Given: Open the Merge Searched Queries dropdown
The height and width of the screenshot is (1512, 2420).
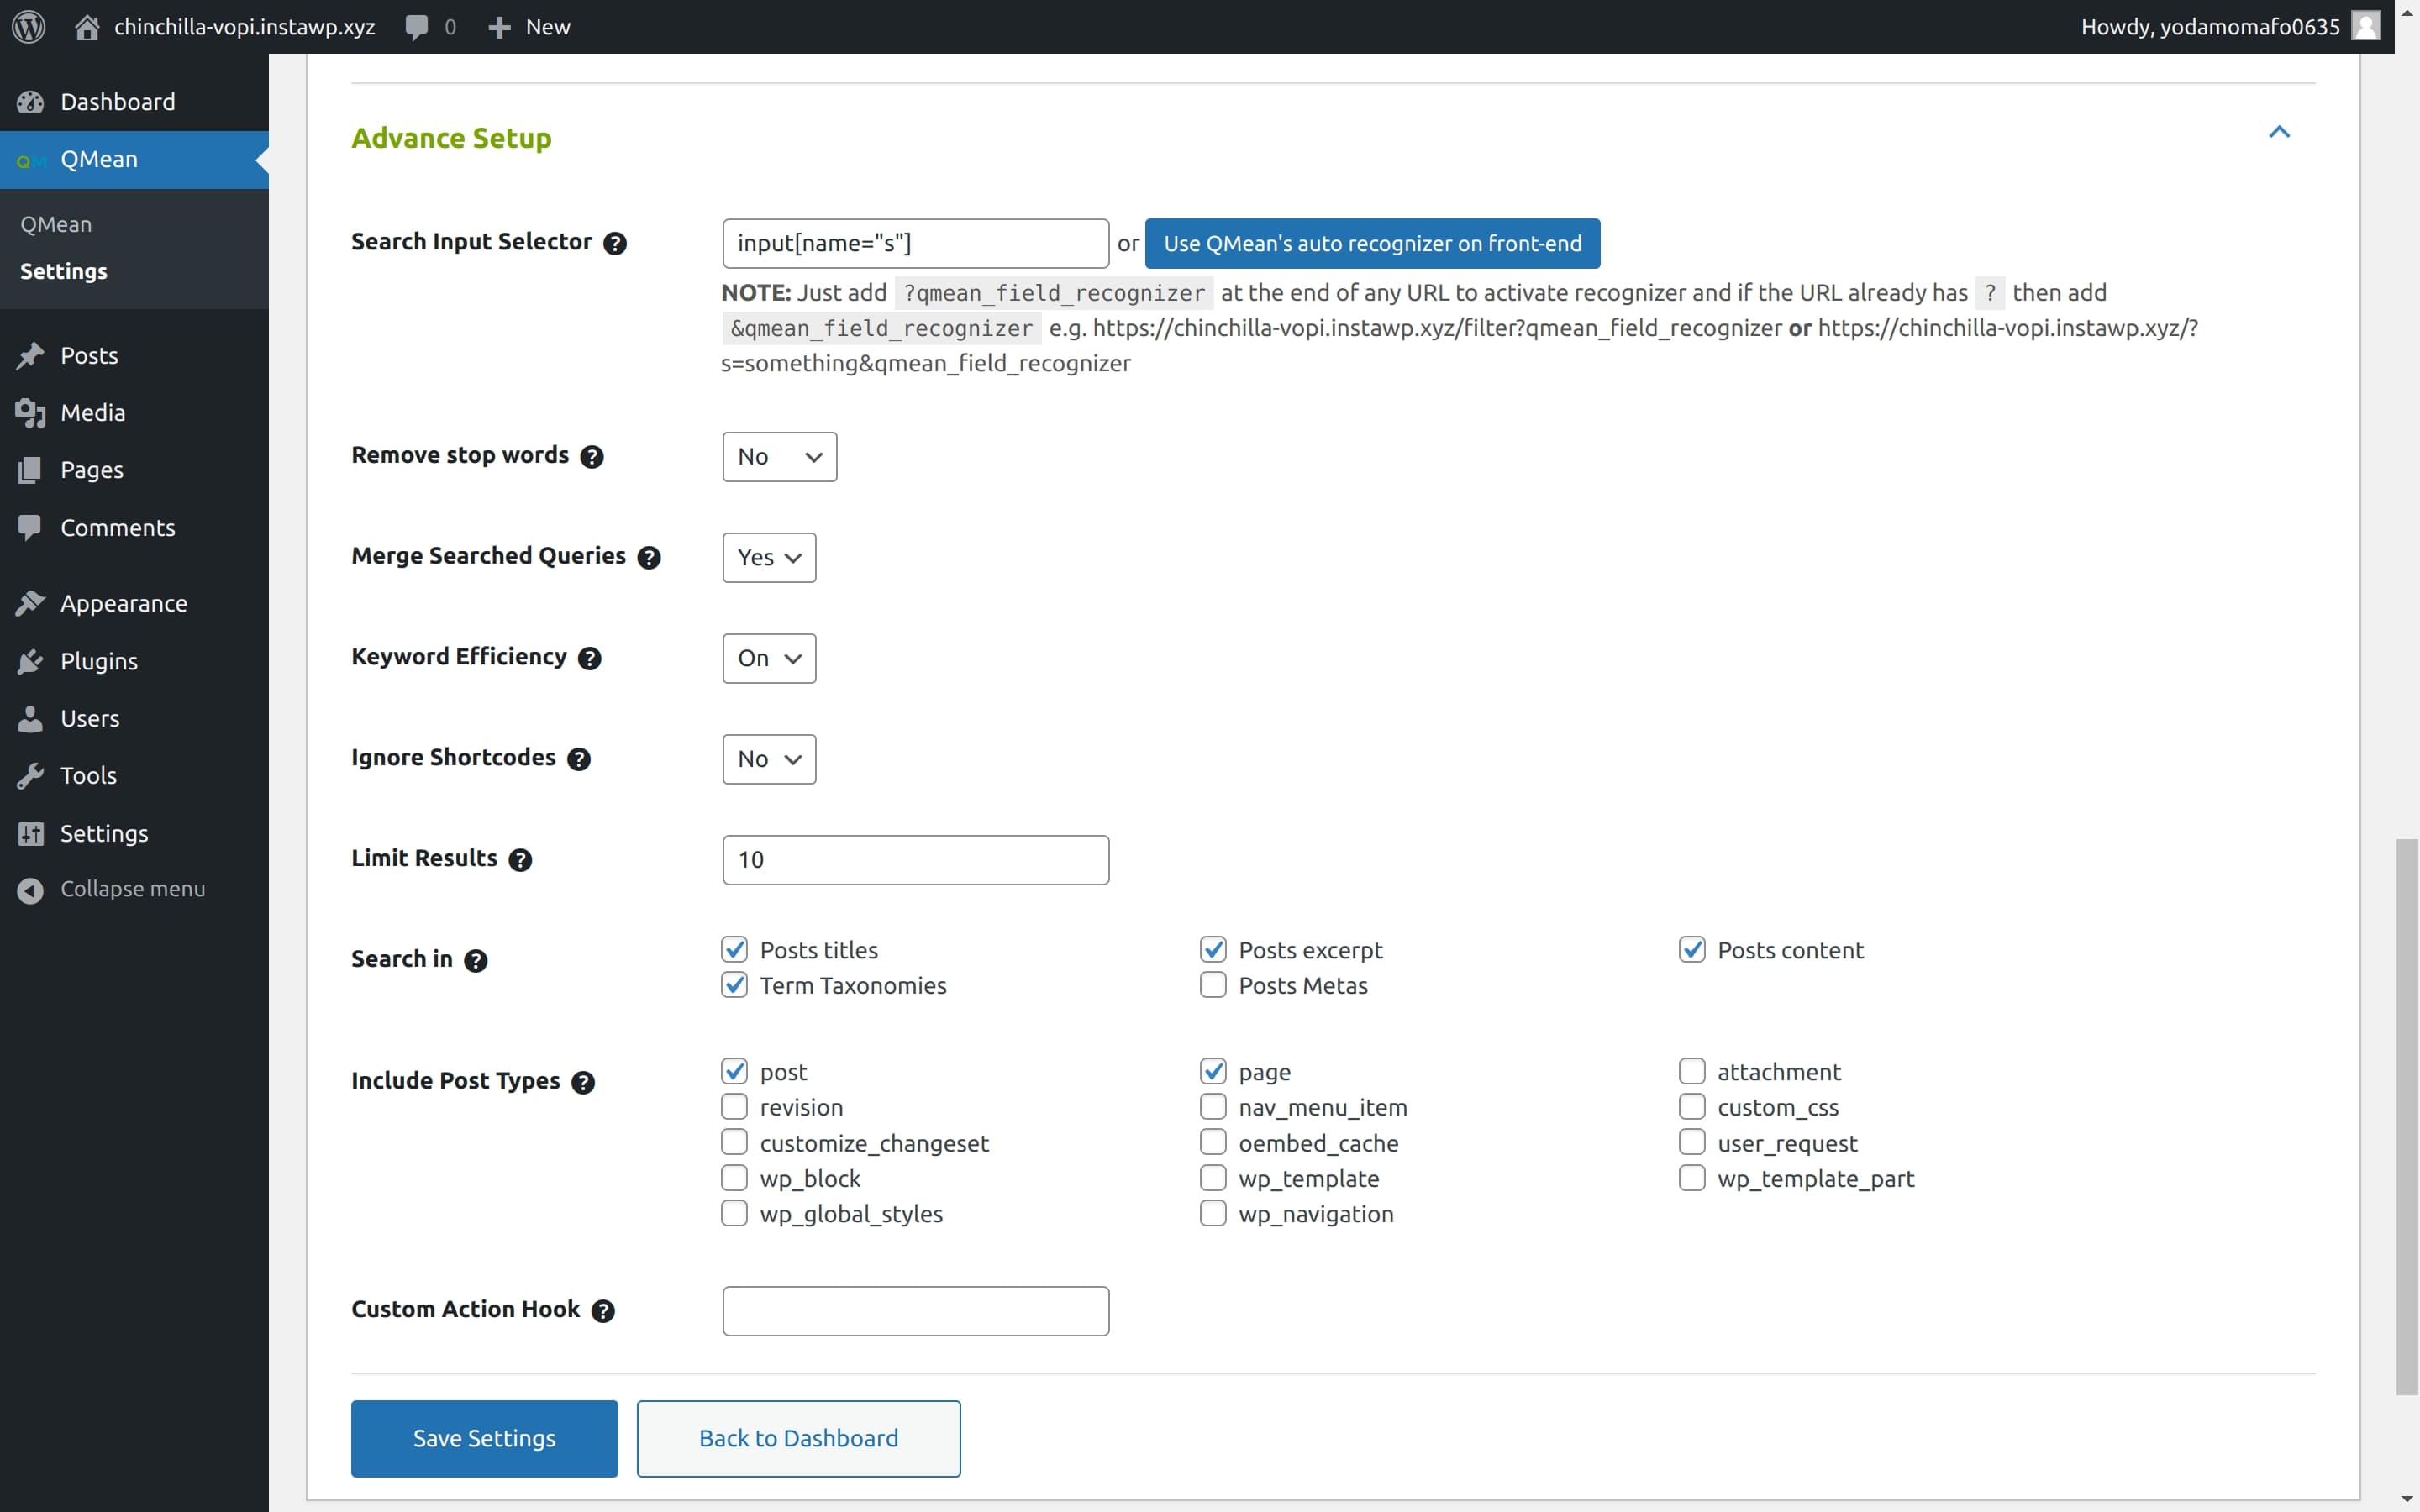Looking at the screenshot, I should [x=769, y=558].
